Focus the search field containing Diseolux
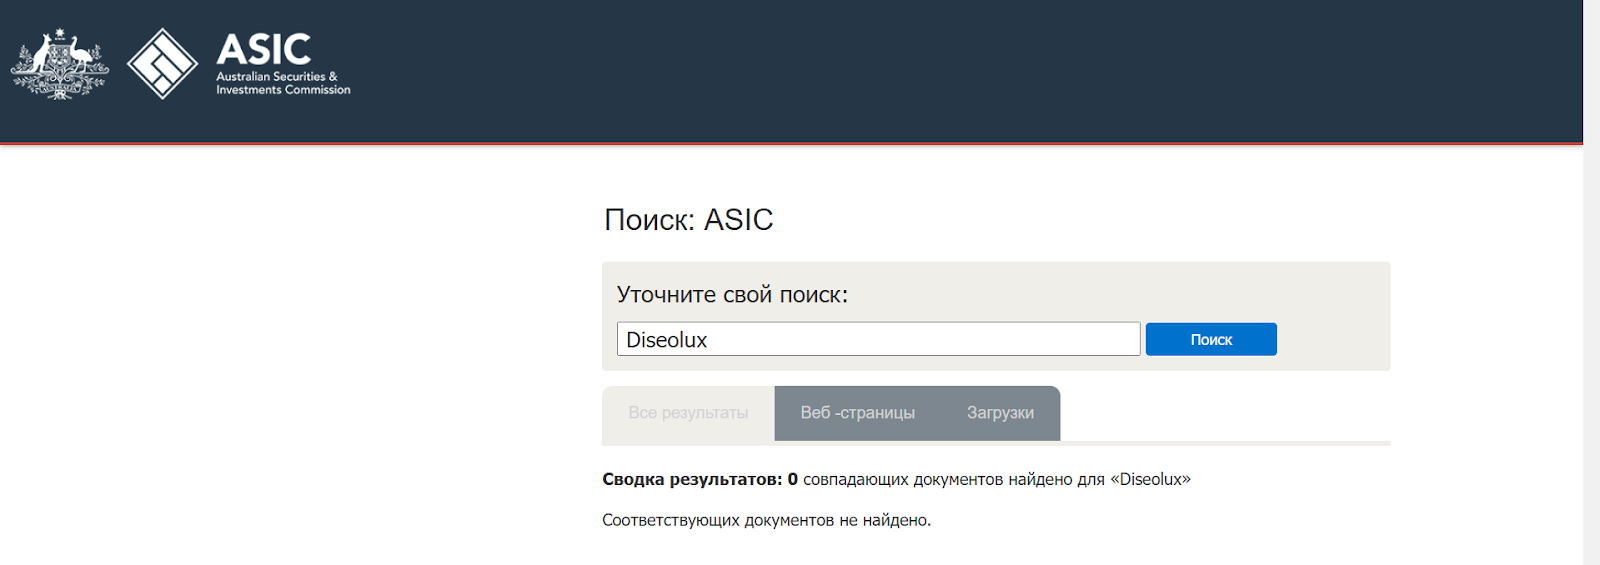This screenshot has height=565, width=1600. [x=878, y=339]
